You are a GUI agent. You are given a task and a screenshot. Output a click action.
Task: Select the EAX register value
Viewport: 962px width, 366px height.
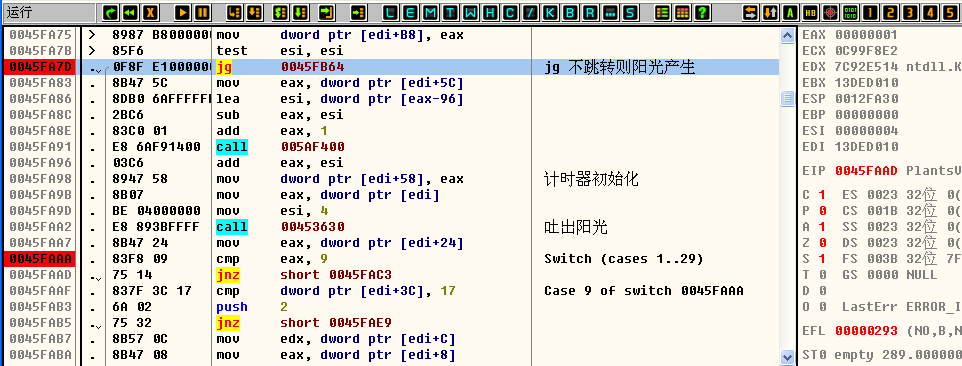pyautogui.click(x=866, y=35)
